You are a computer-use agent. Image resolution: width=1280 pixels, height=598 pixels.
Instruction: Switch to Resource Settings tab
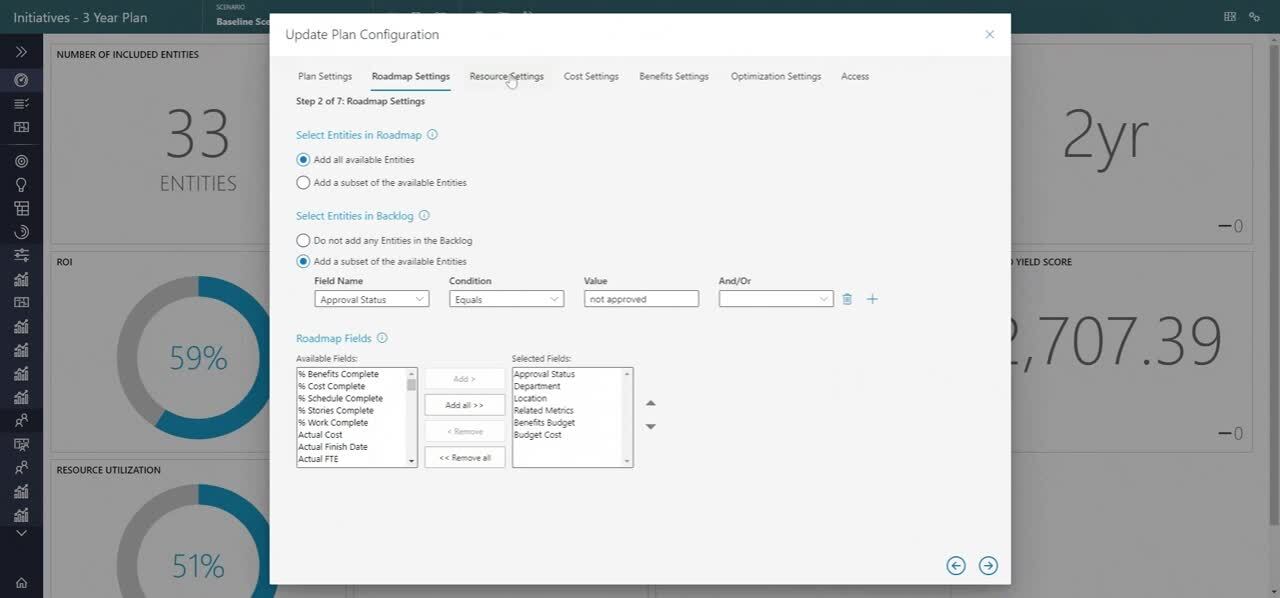pyautogui.click(x=507, y=76)
